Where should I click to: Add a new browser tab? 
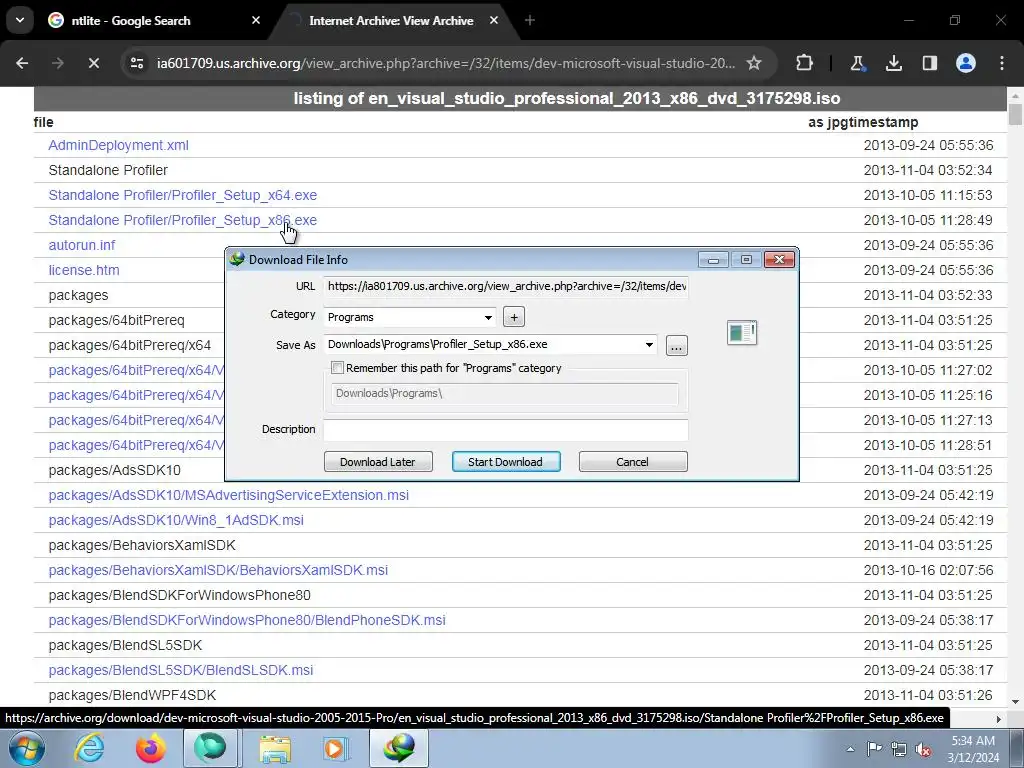click(x=530, y=20)
